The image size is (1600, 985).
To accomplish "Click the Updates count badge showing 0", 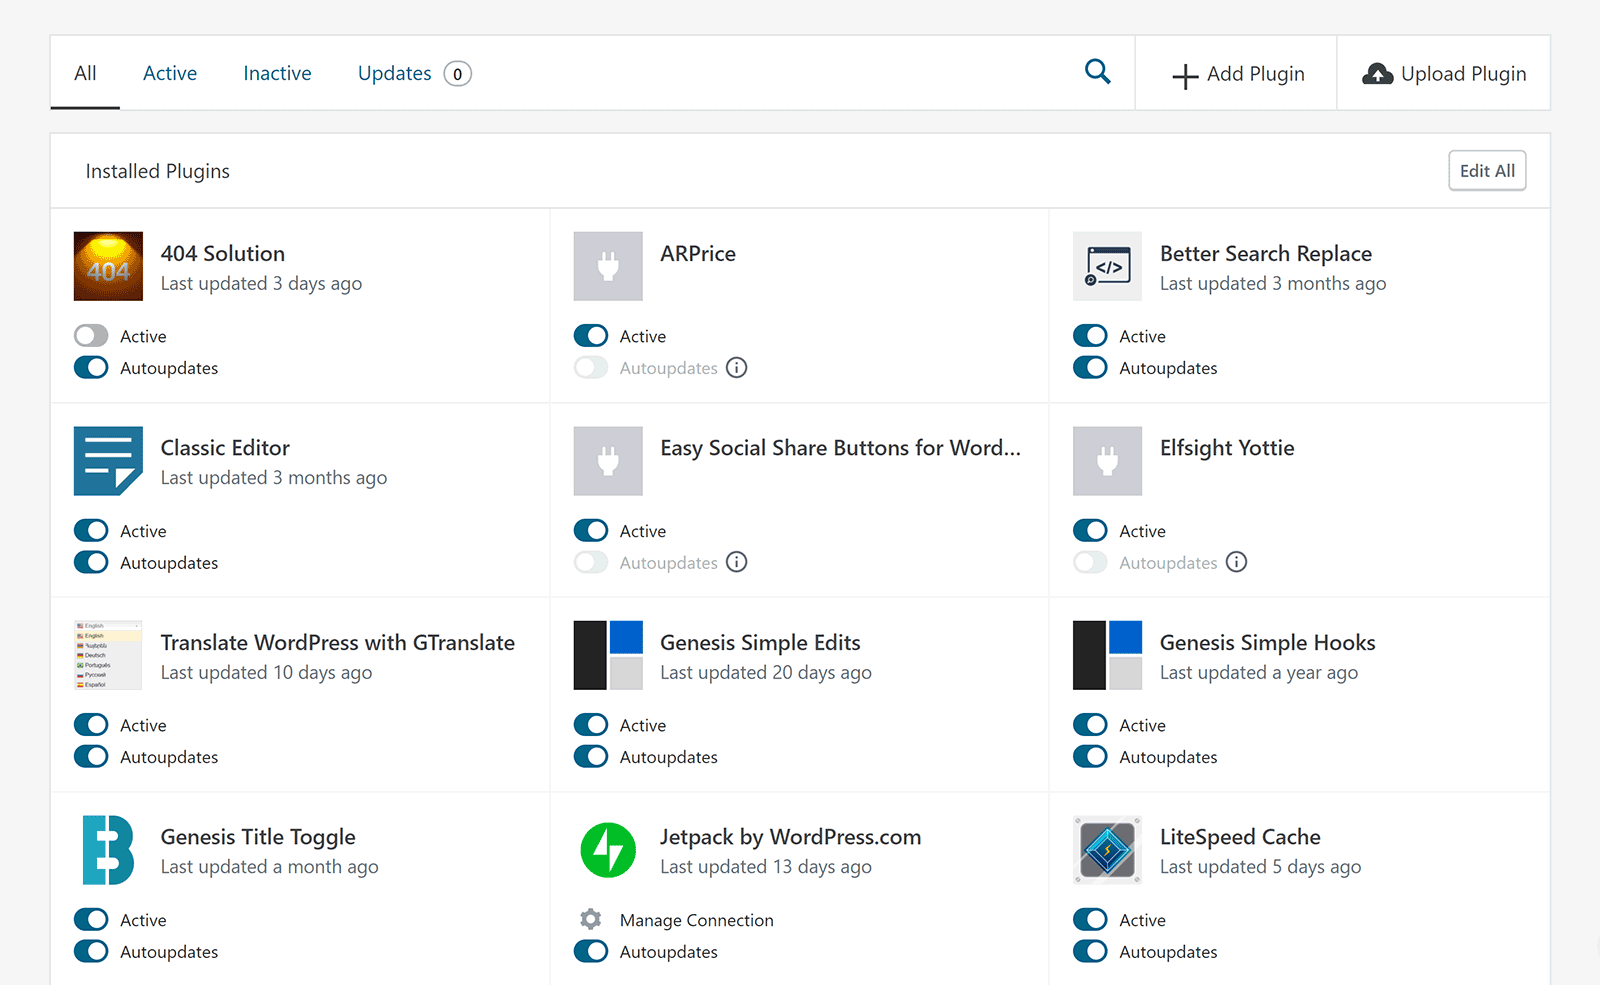I will click(x=458, y=74).
